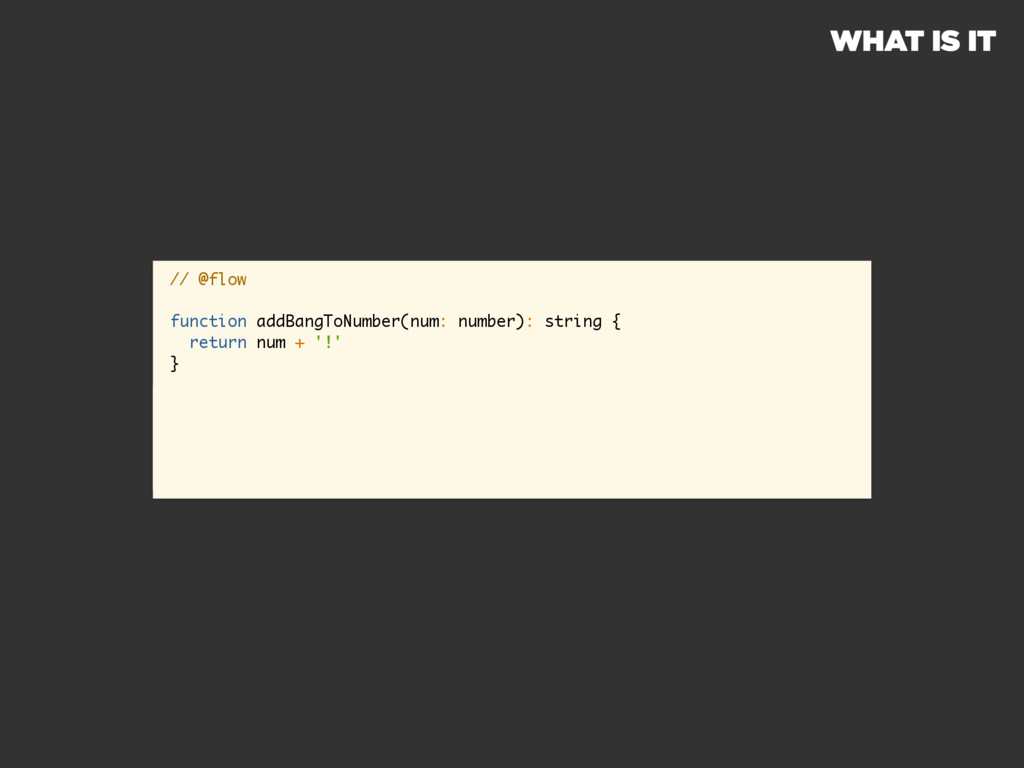Click the dark slide background below code
Image resolution: width=1024 pixels, height=768 pixels.
point(512,627)
